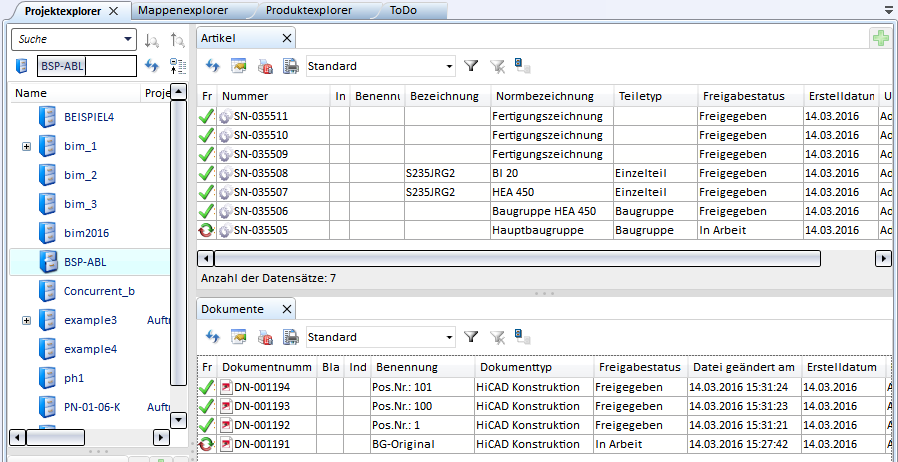Click the filter funnel in Artikel toolbar
The width and height of the screenshot is (898, 462).
pyautogui.click(x=471, y=66)
